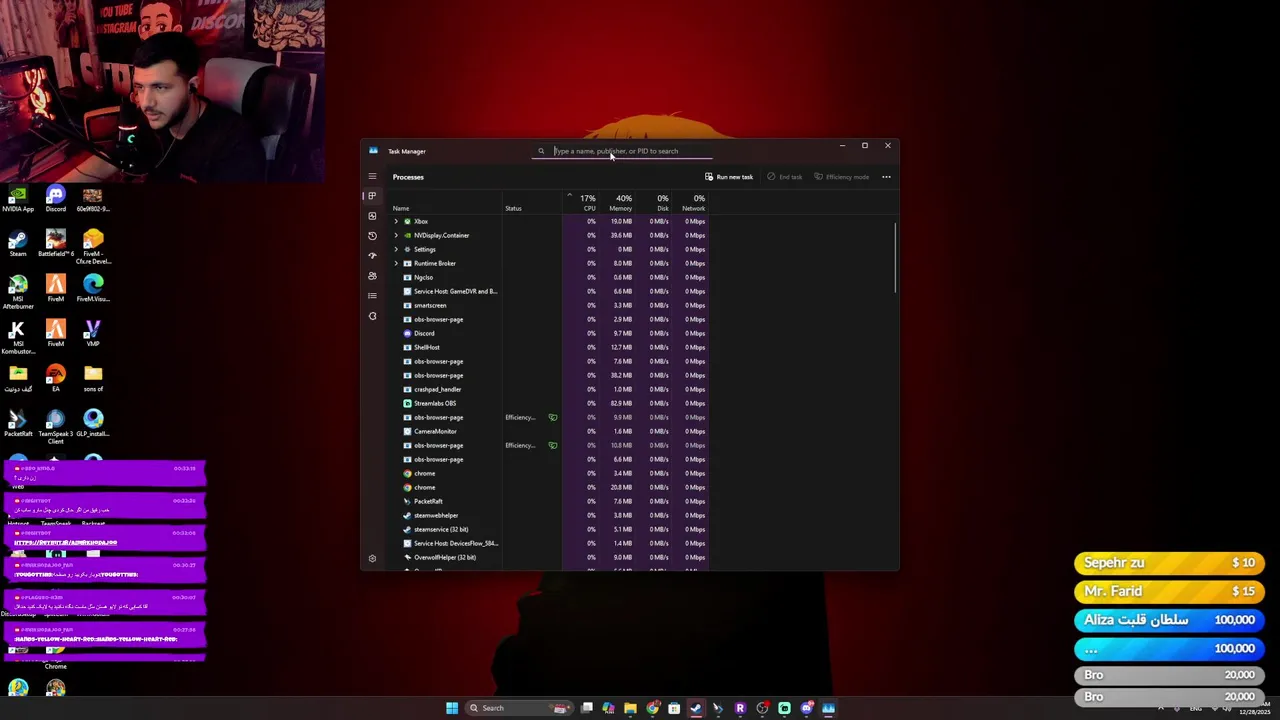This screenshot has width=1280, height=720.
Task: Click the Xbox row's 19.0 MB memory value
Action: (x=621, y=221)
